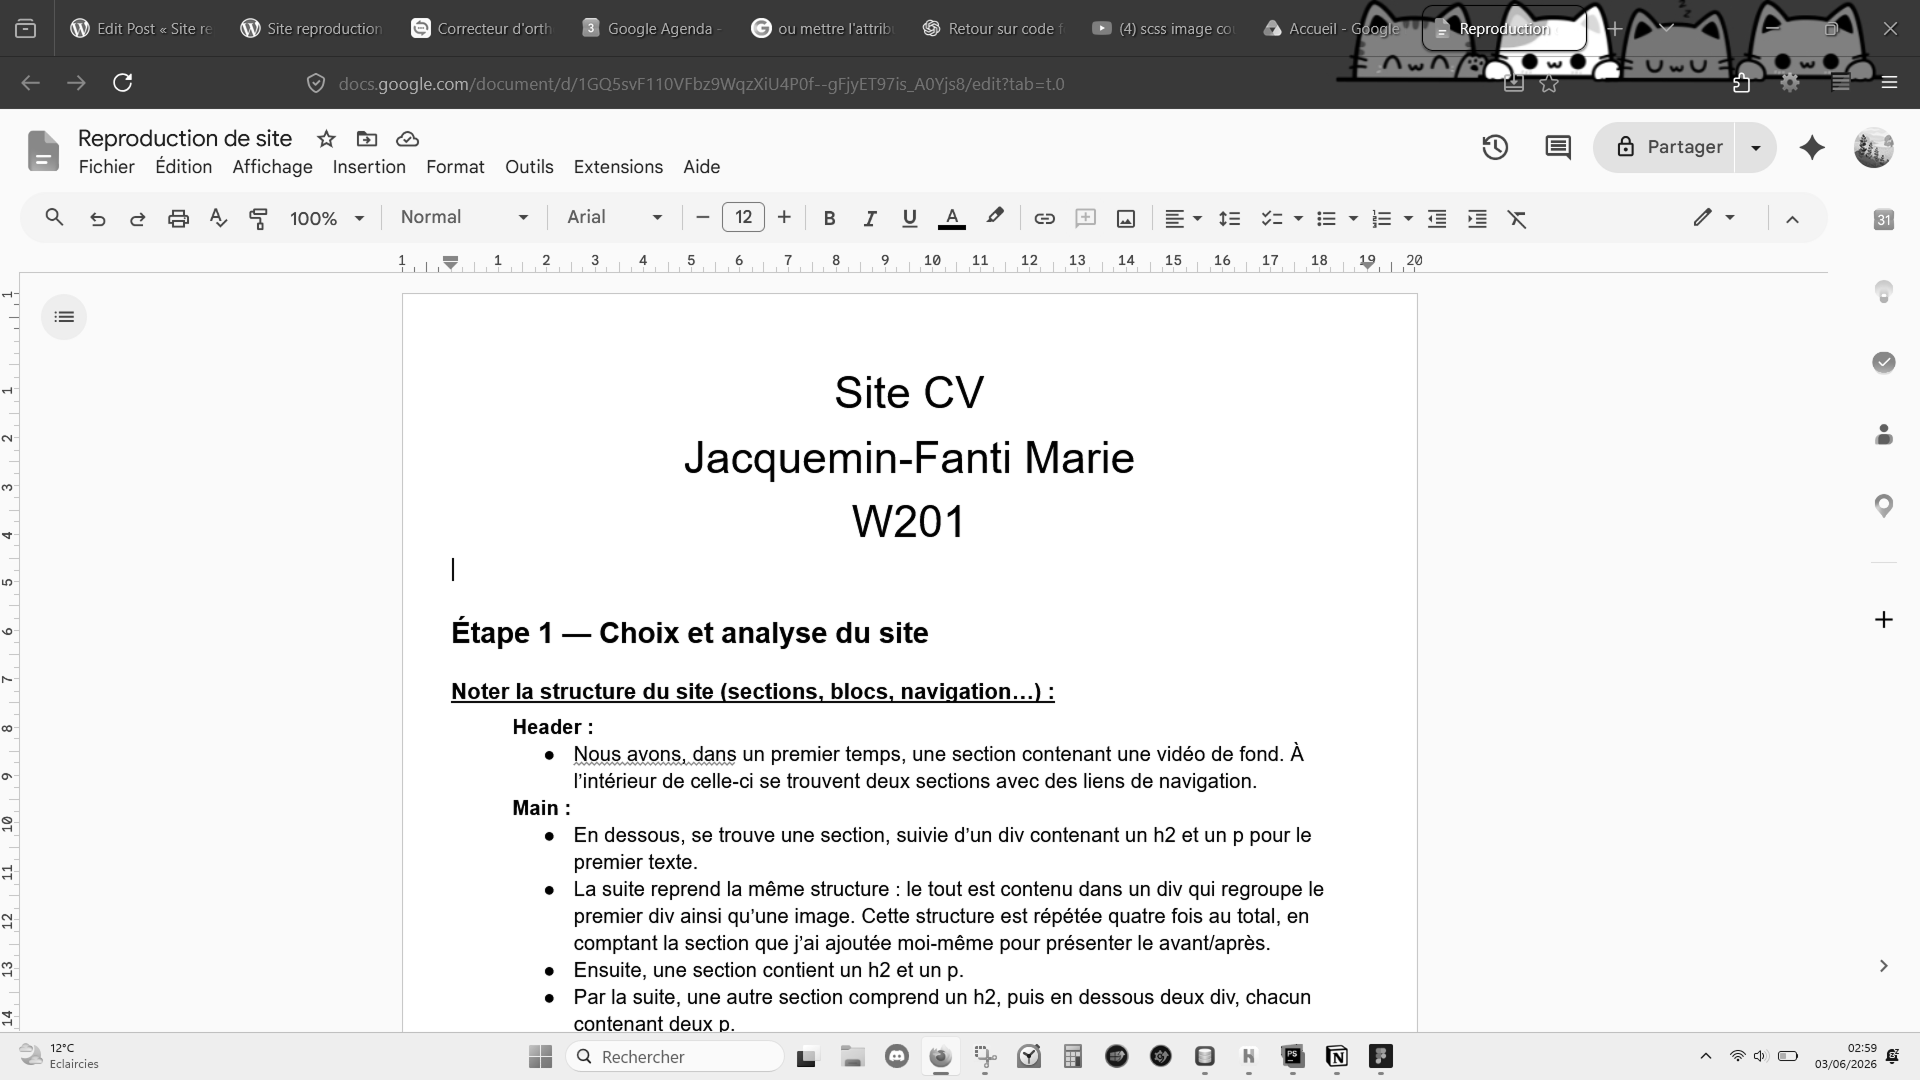The image size is (1920, 1080).
Task: Click the font size field
Action: (x=743, y=217)
